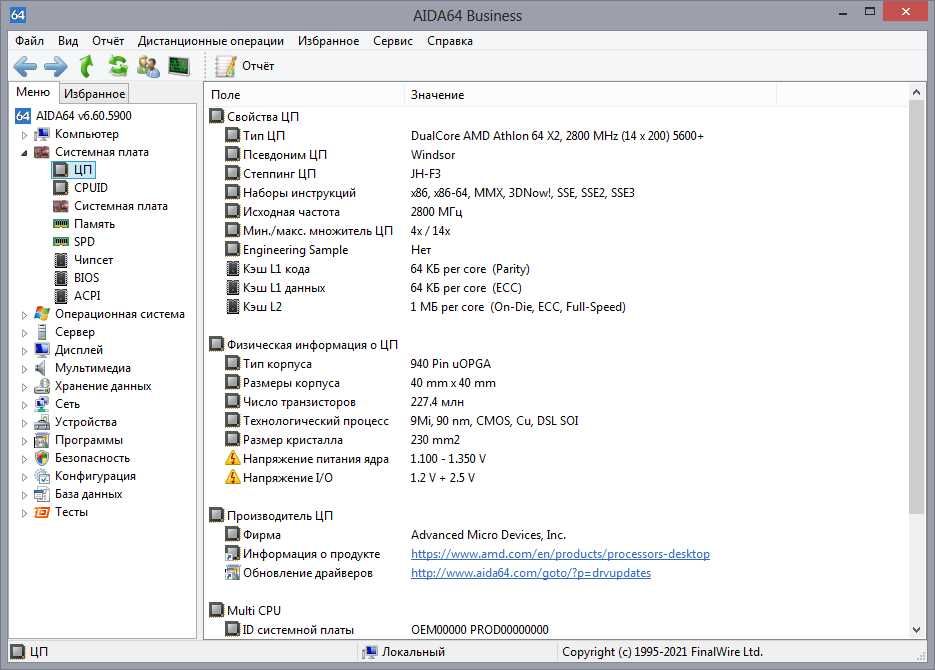
Task: Expand the Программы tree node
Action: coord(24,441)
